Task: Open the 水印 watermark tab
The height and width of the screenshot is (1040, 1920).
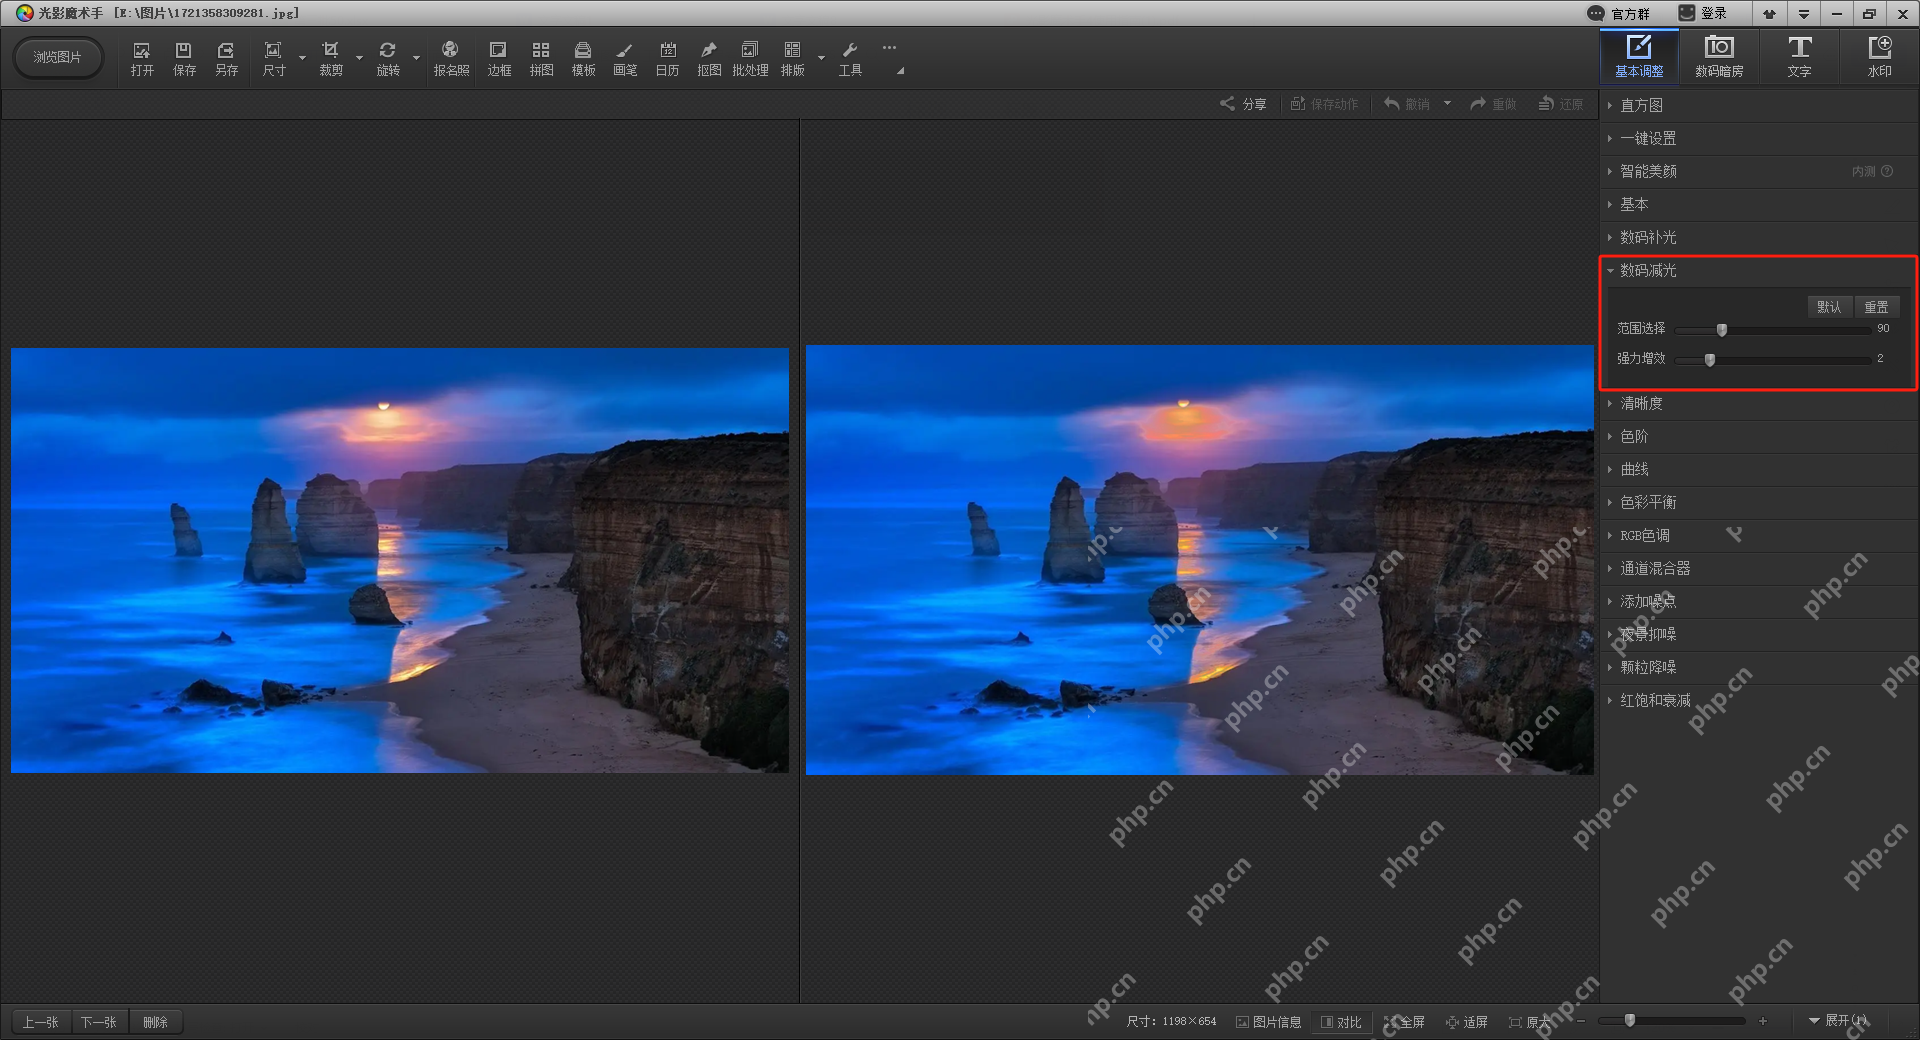Action: pyautogui.click(x=1879, y=57)
